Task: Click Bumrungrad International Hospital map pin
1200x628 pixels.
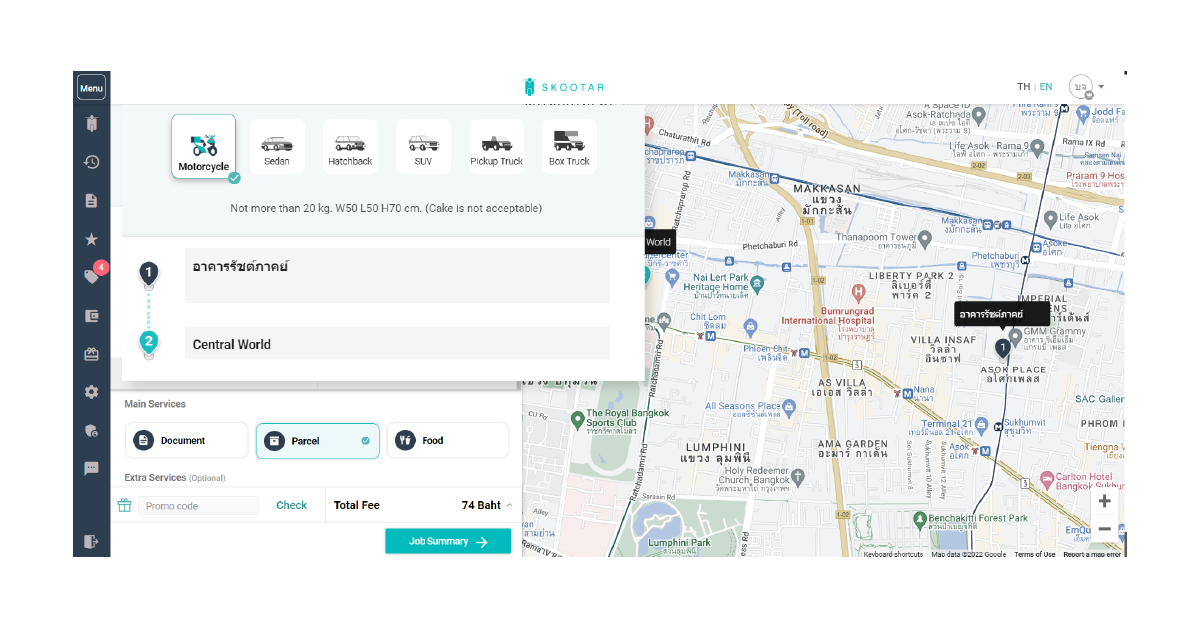Action: coord(858,293)
